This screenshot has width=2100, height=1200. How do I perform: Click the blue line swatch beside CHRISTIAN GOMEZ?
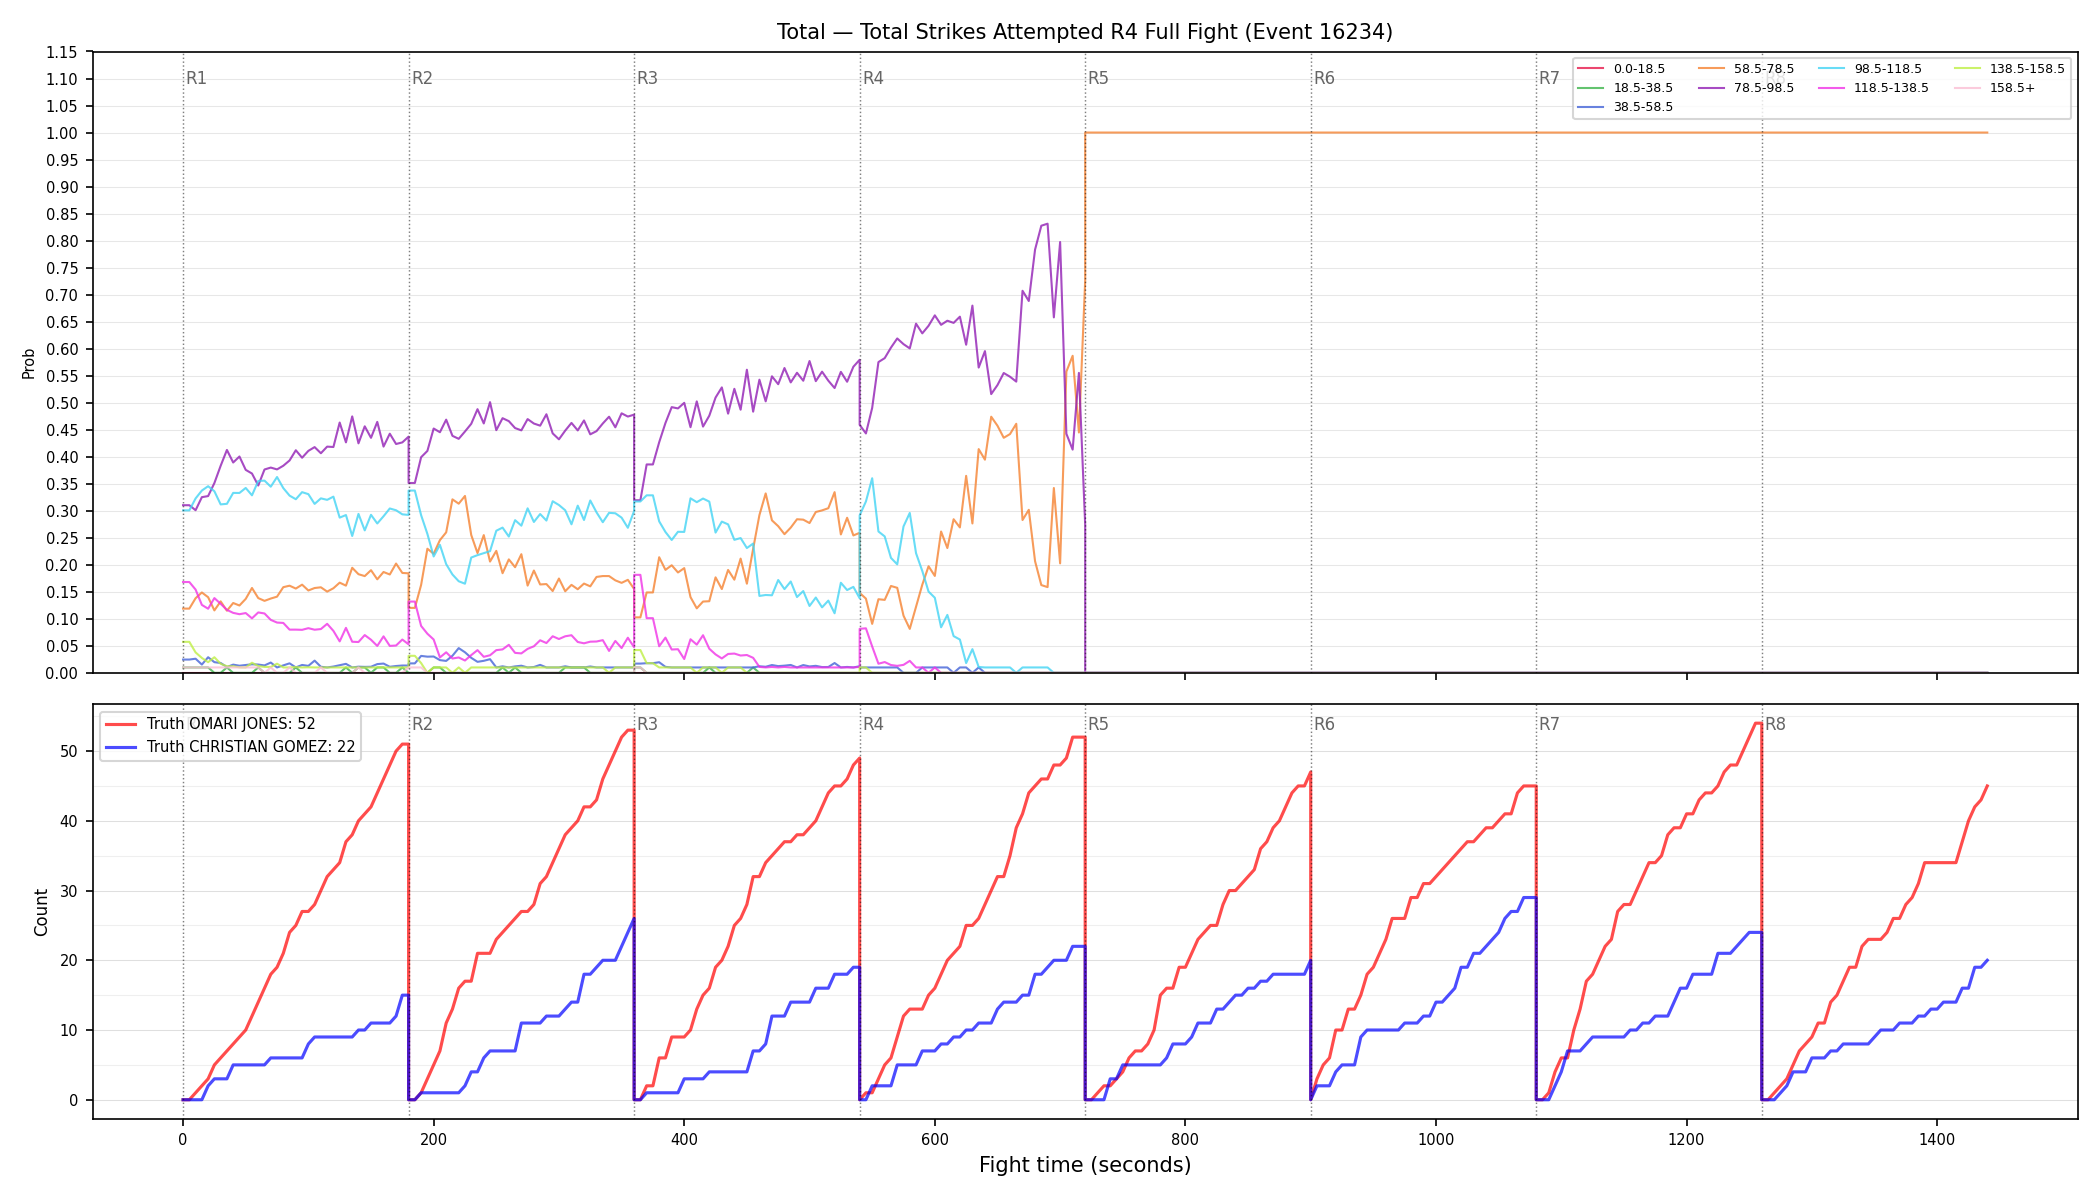click(x=121, y=747)
